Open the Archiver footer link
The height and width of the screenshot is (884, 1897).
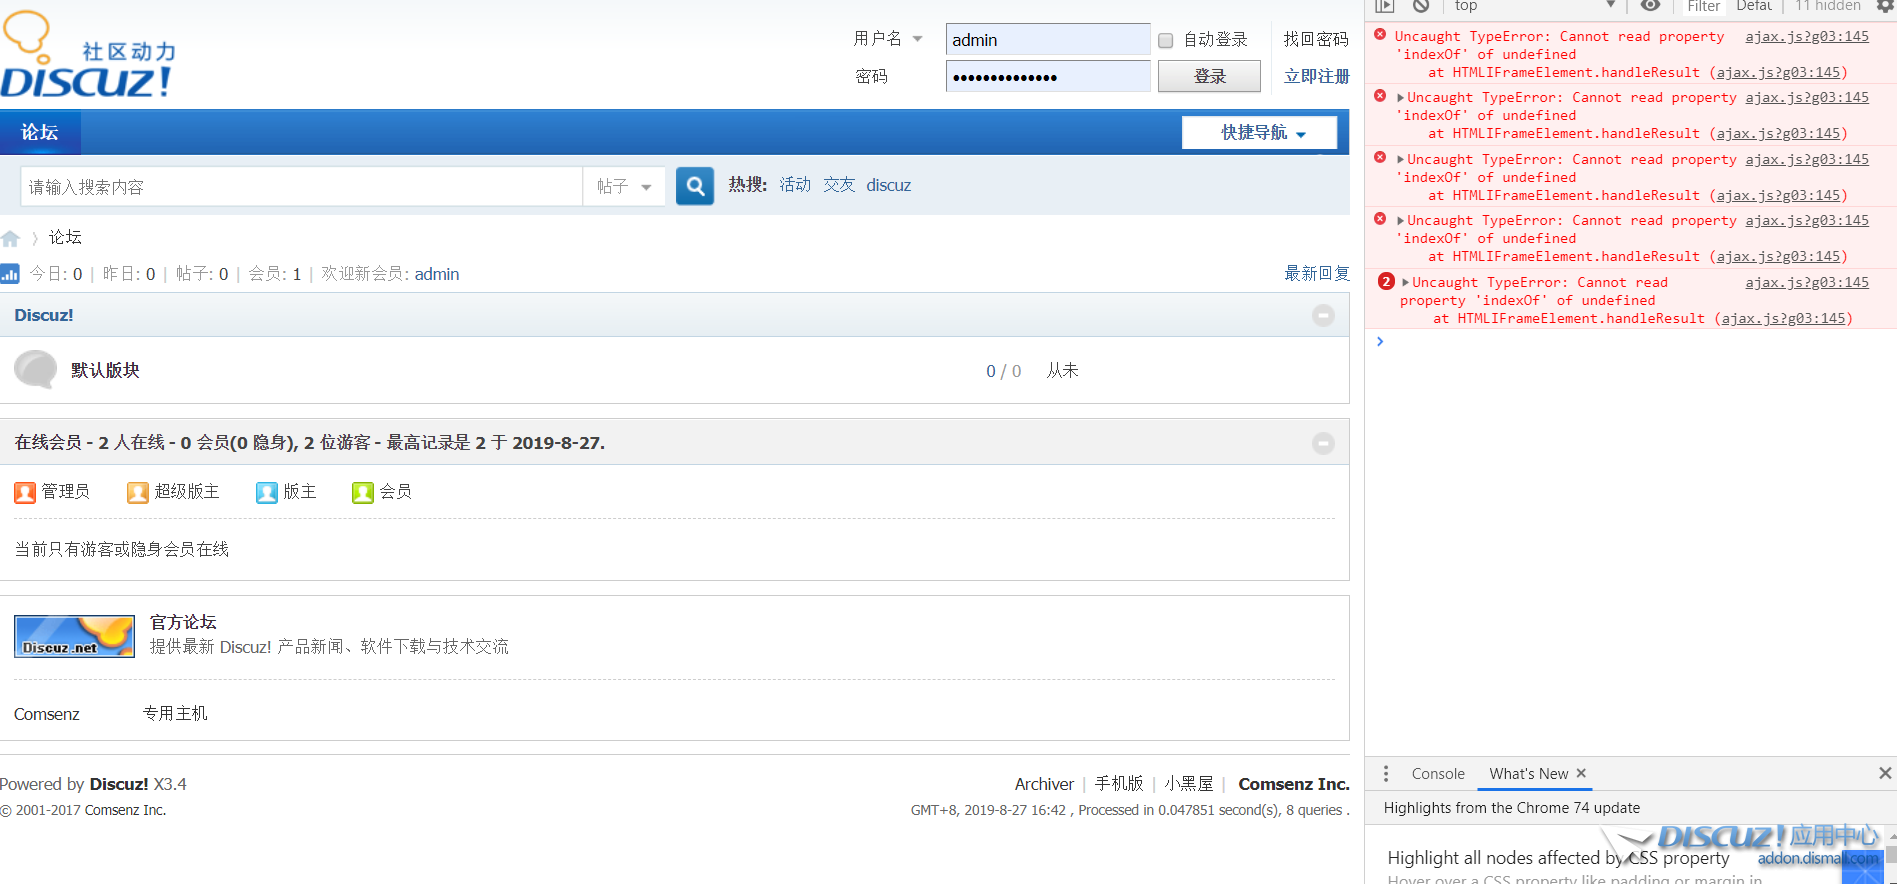1044,784
